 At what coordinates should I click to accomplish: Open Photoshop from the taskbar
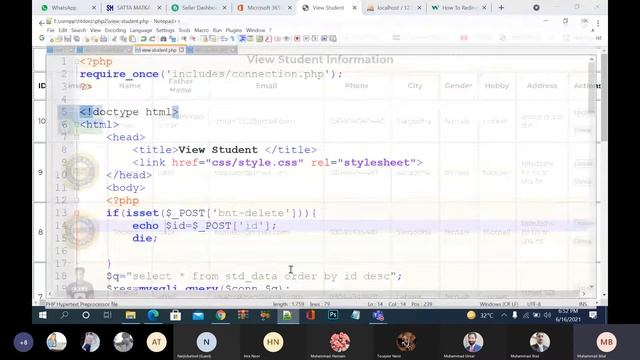[x=333, y=315]
